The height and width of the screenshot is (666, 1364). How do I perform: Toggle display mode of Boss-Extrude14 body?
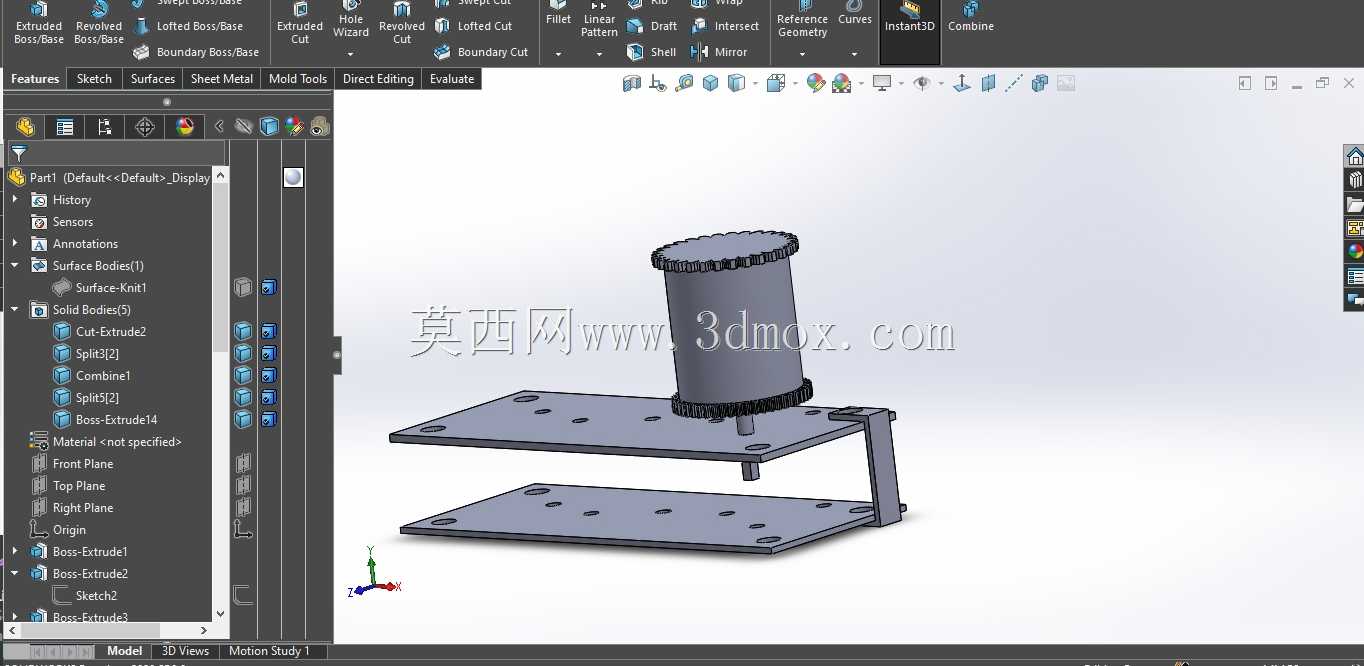[269, 420]
